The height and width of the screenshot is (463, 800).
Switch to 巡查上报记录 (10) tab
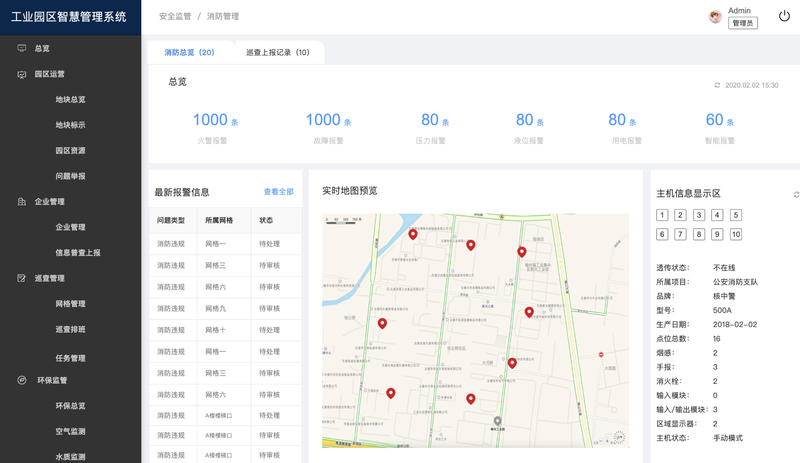point(277,52)
